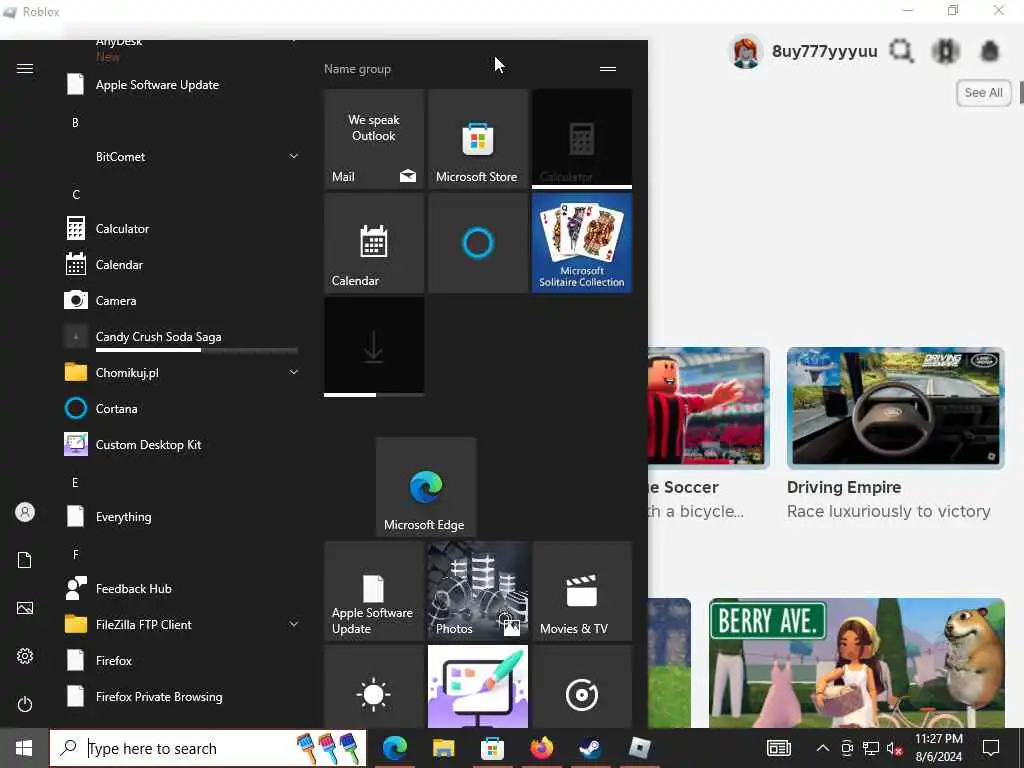Open Microsoft Edge tile
The height and width of the screenshot is (768, 1024).
click(x=426, y=487)
